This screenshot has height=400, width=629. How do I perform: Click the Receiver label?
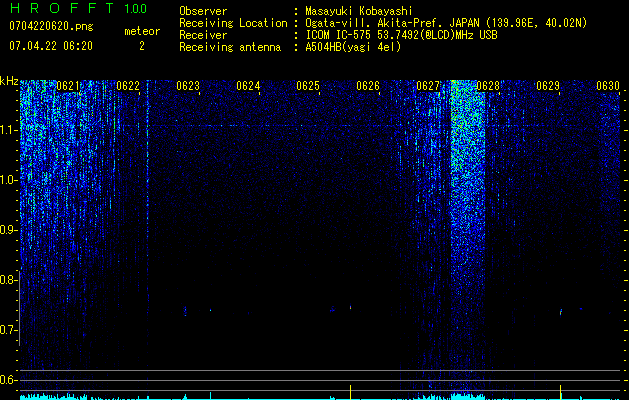203,35
